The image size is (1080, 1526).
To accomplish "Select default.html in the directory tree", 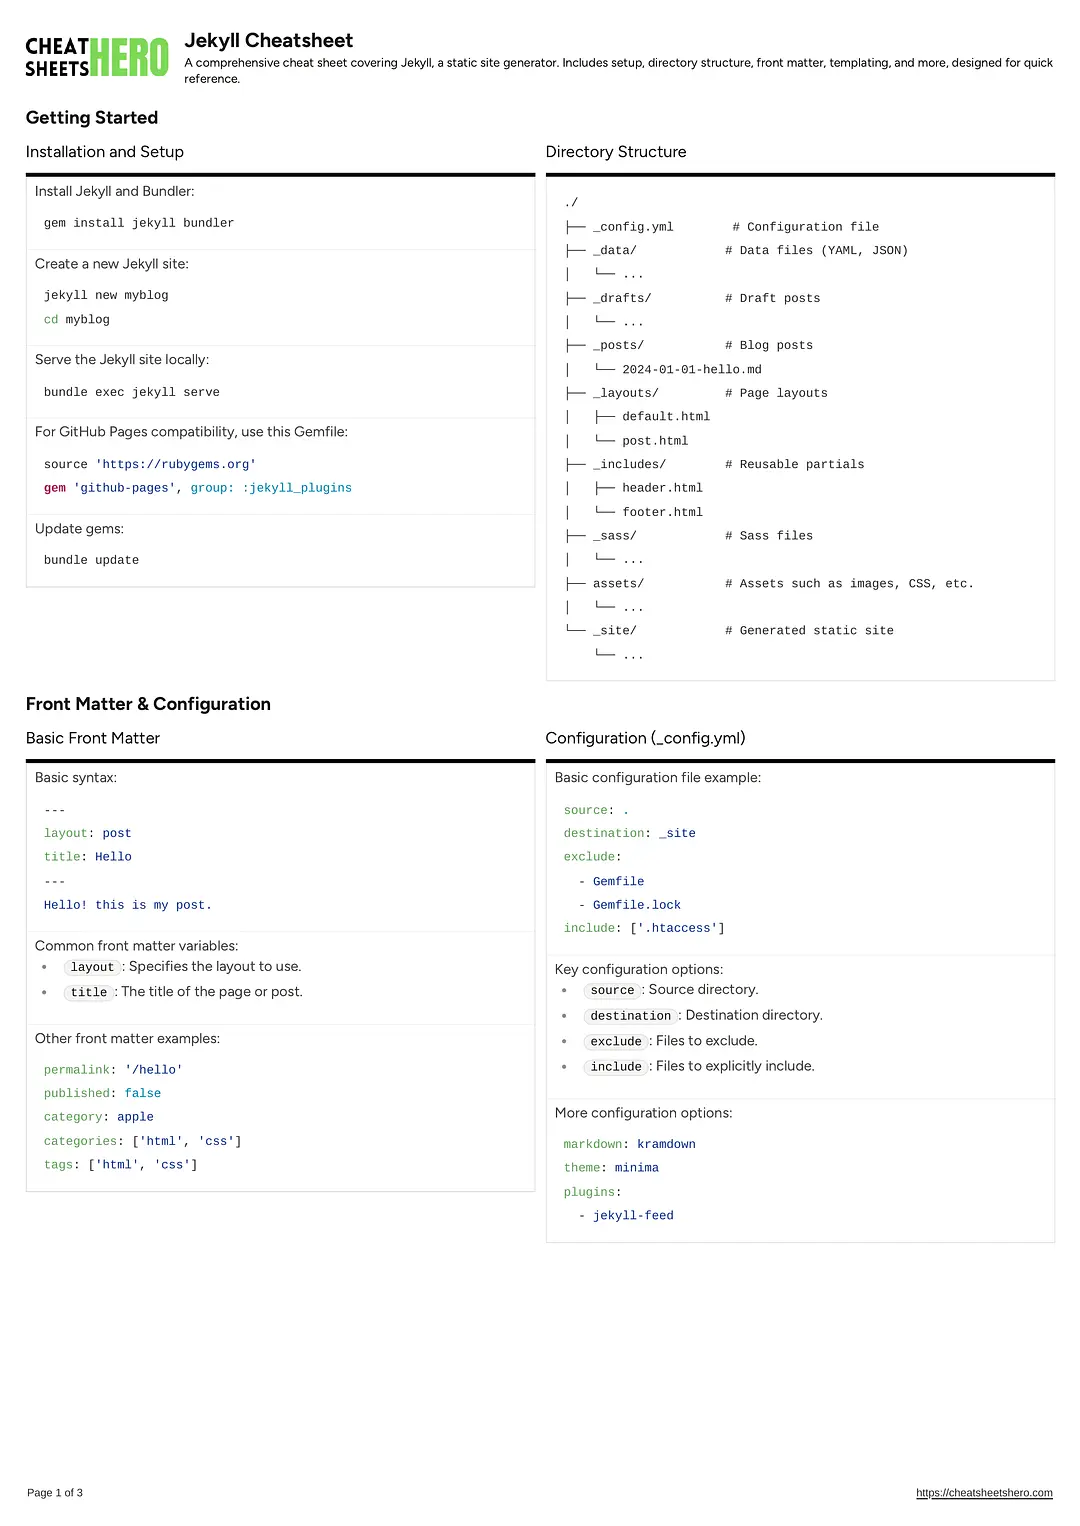I will 665,417.
